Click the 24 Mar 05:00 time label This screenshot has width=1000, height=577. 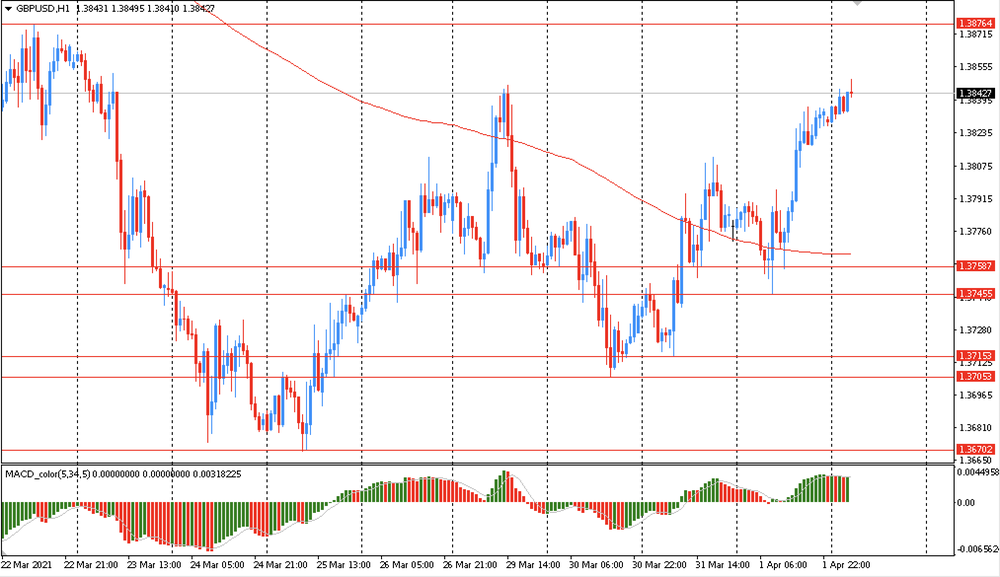(x=217, y=565)
